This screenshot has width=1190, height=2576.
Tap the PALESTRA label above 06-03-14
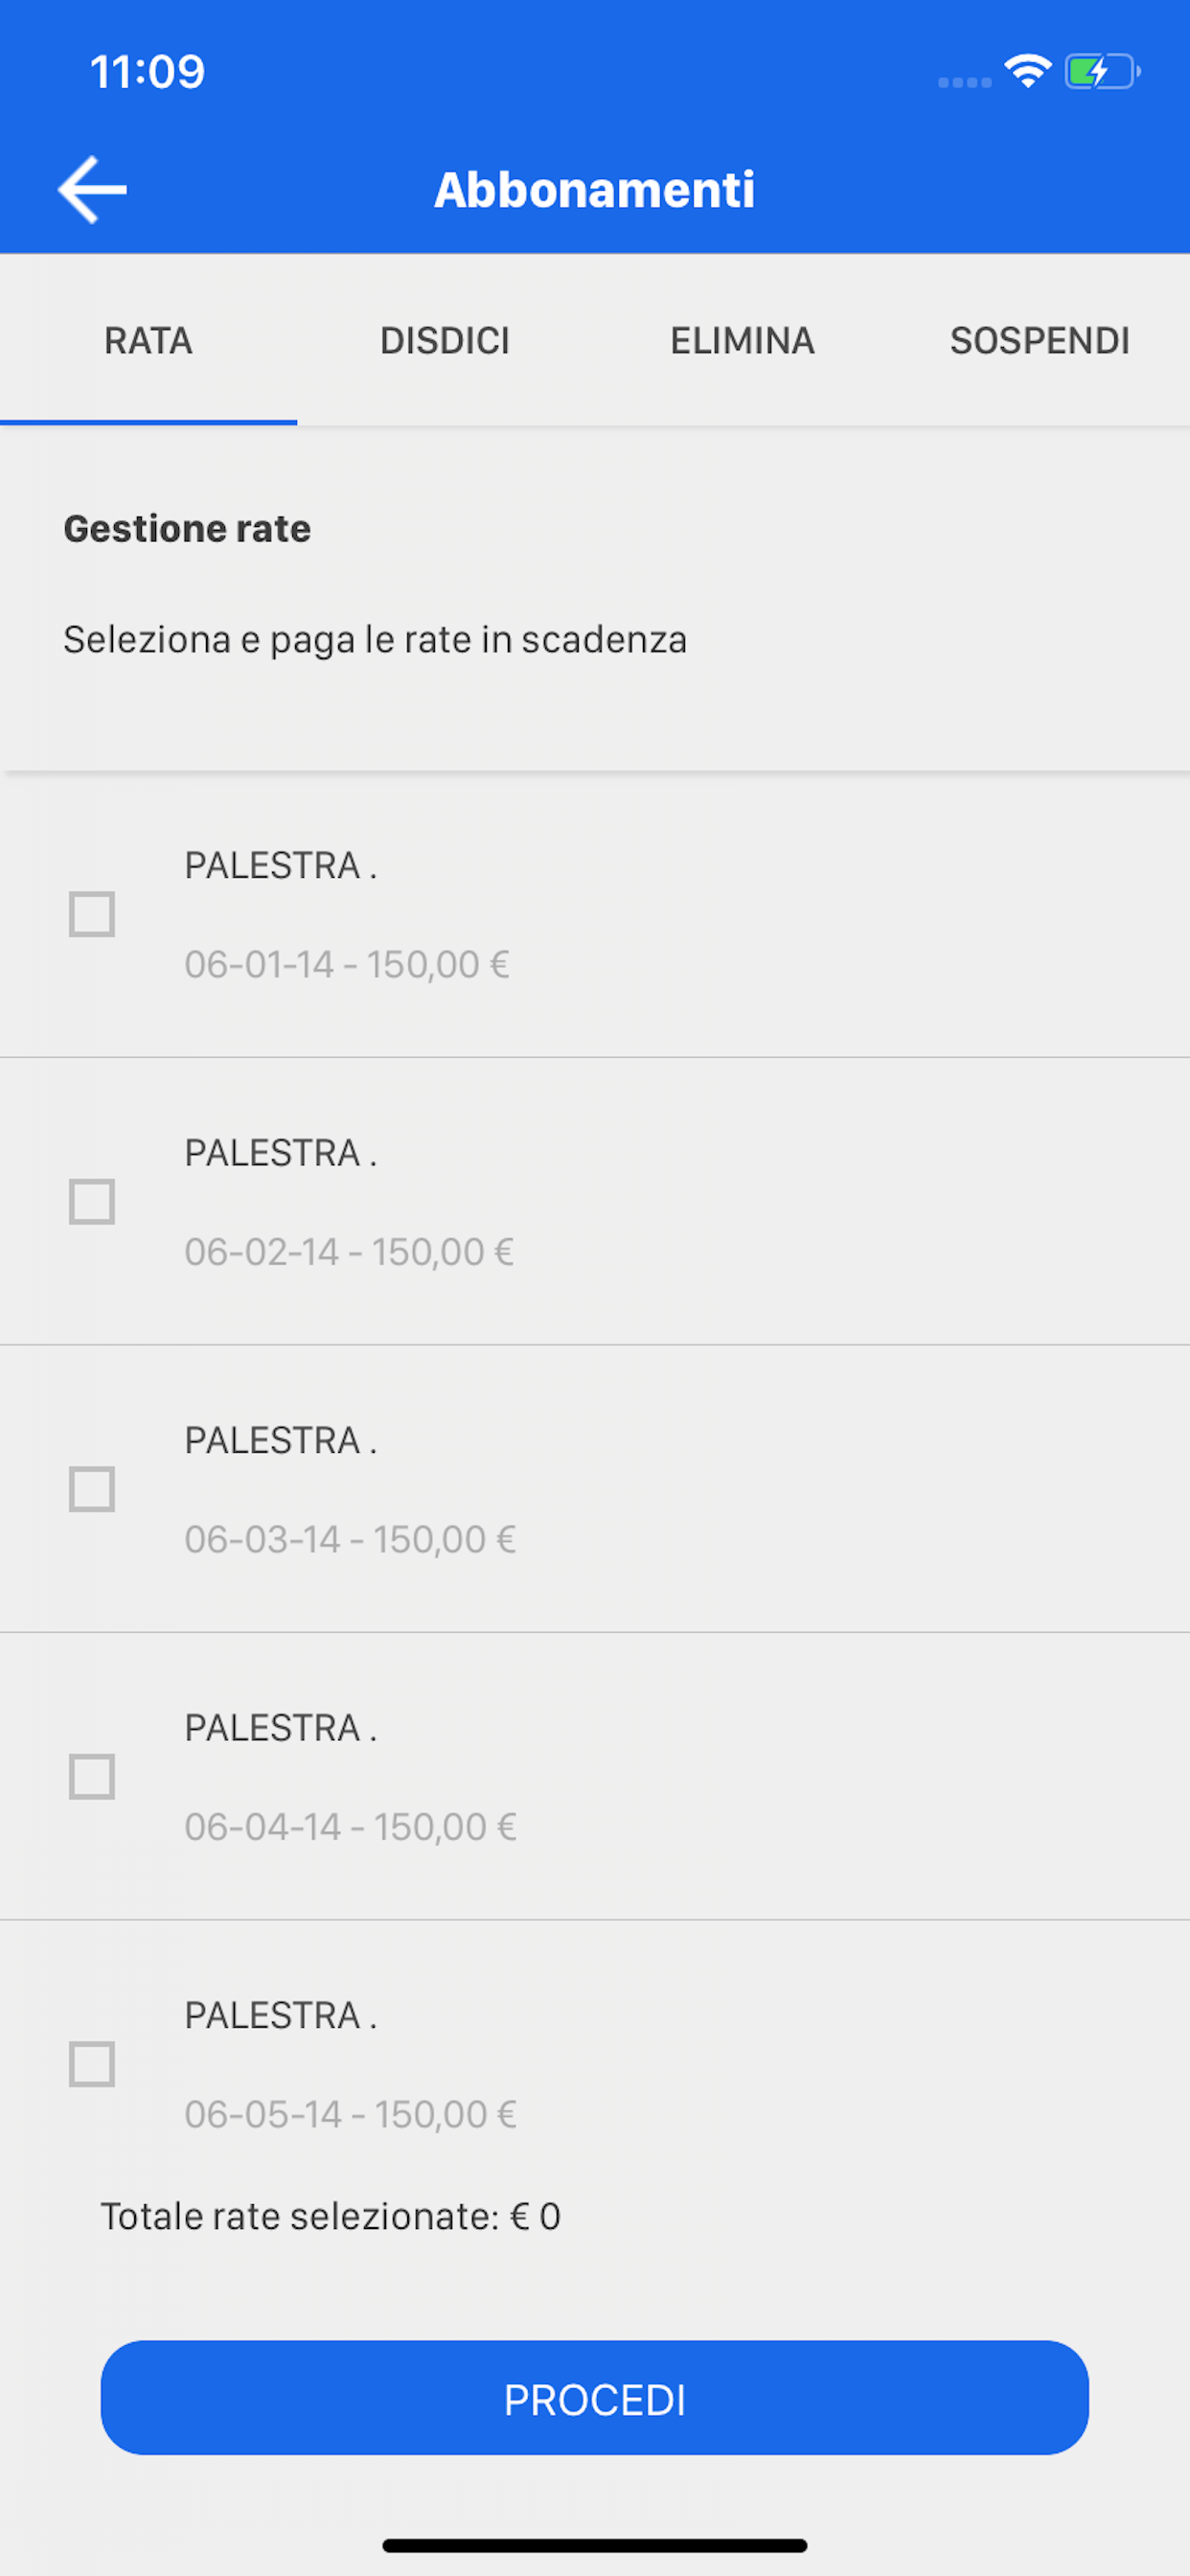pos(280,1440)
